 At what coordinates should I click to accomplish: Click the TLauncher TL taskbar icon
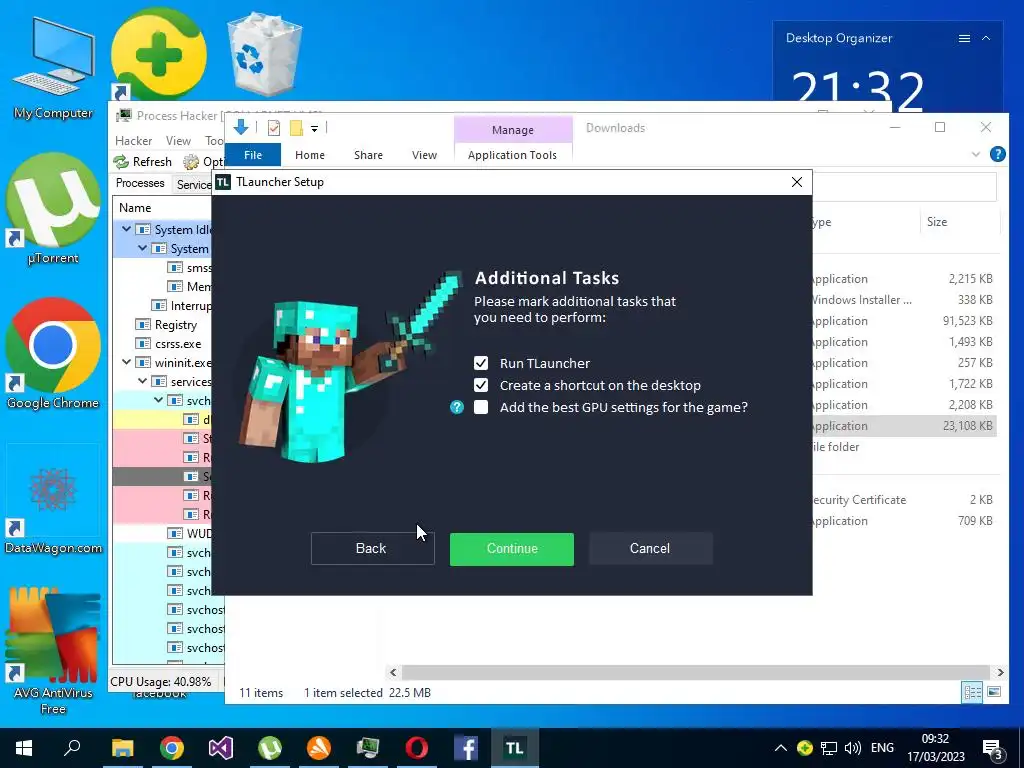coord(515,748)
